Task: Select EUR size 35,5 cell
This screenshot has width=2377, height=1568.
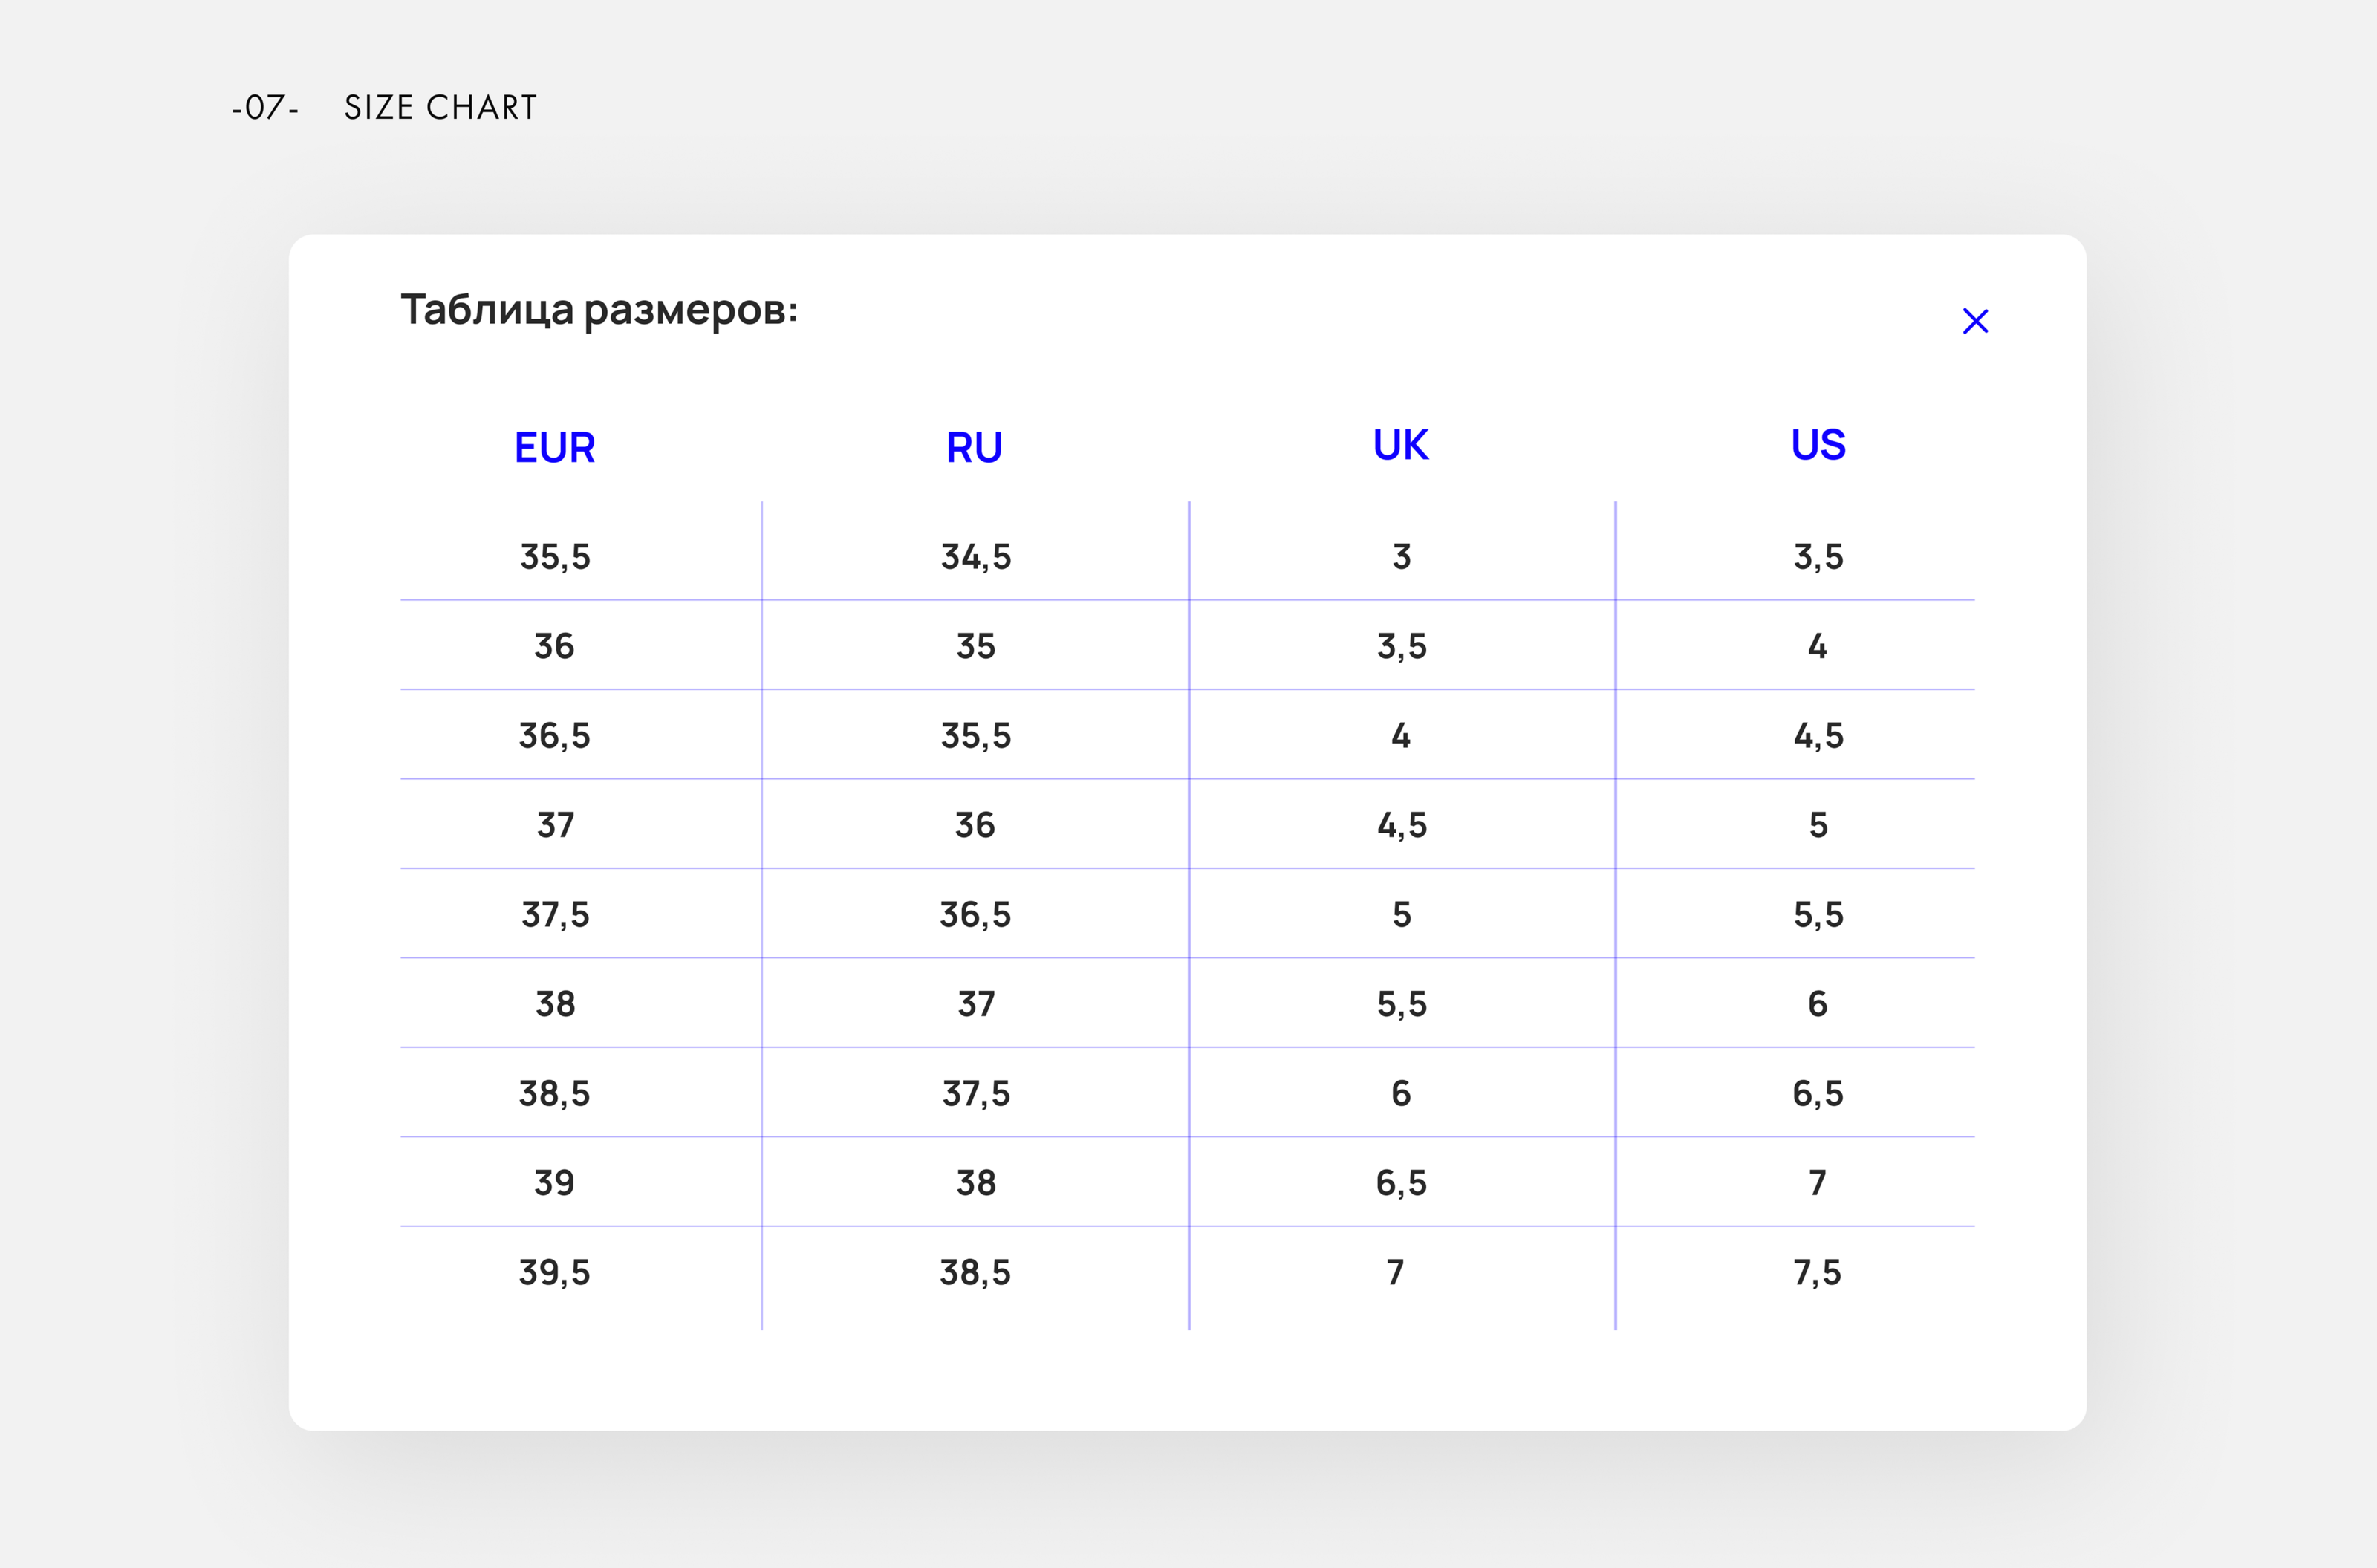Action: (x=555, y=556)
